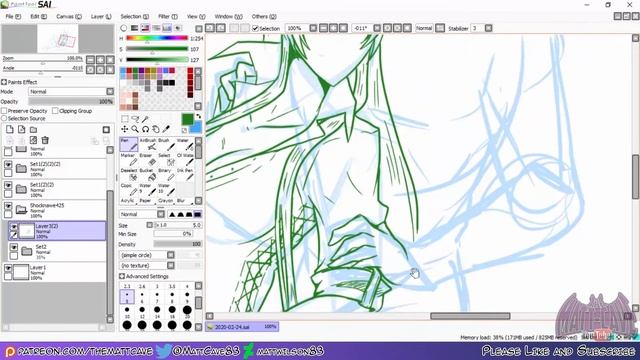Select the Selection Source radio button
Viewport: 640px width, 360px height.
tap(4, 118)
